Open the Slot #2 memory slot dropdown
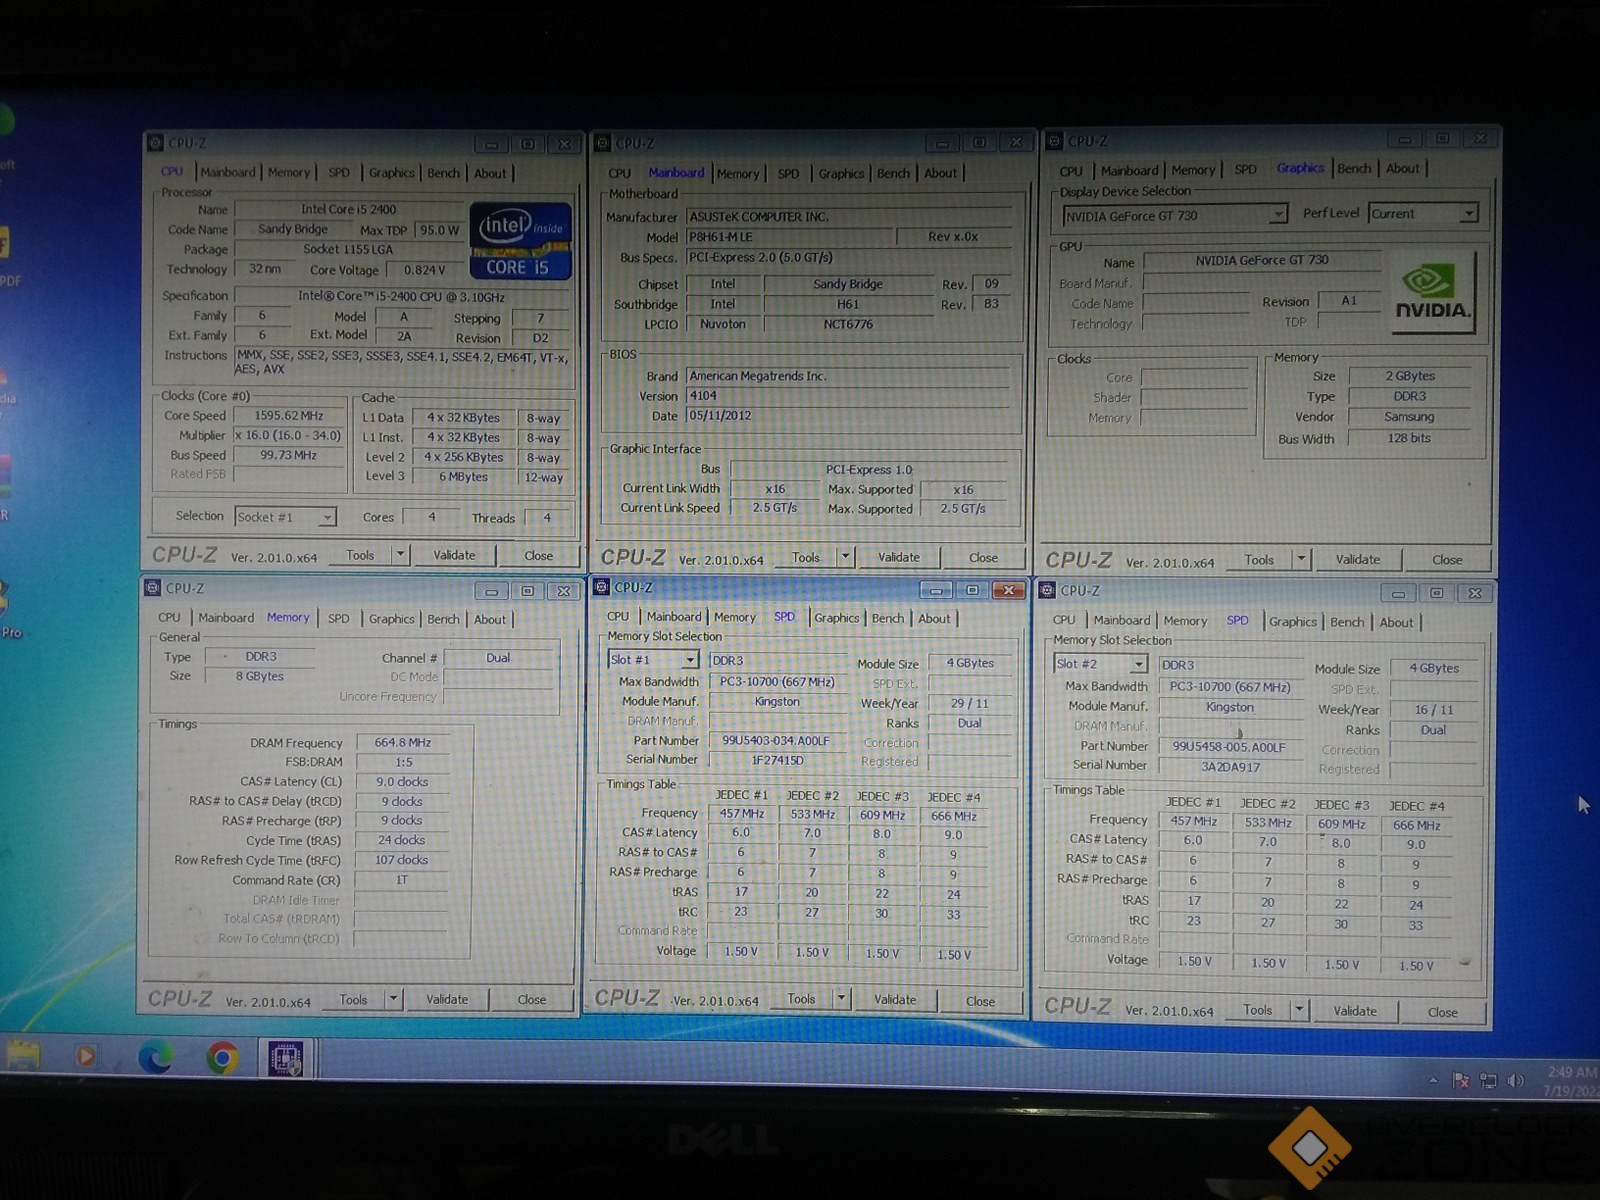Image resolution: width=1600 pixels, height=1200 pixels. (x=1138, y=664)
